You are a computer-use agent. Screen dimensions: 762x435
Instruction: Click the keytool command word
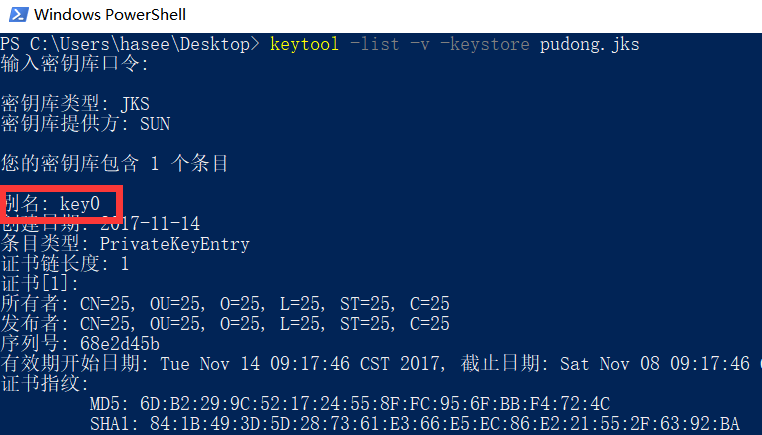304,44
